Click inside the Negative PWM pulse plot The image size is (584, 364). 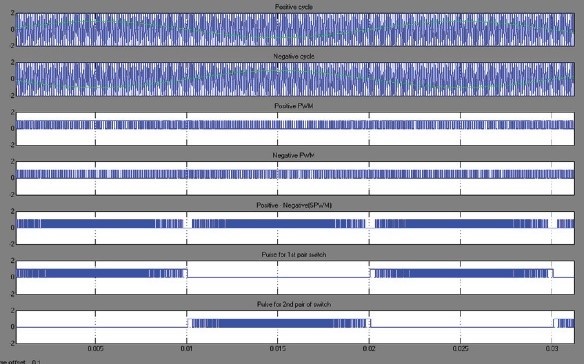click(295, 178)
